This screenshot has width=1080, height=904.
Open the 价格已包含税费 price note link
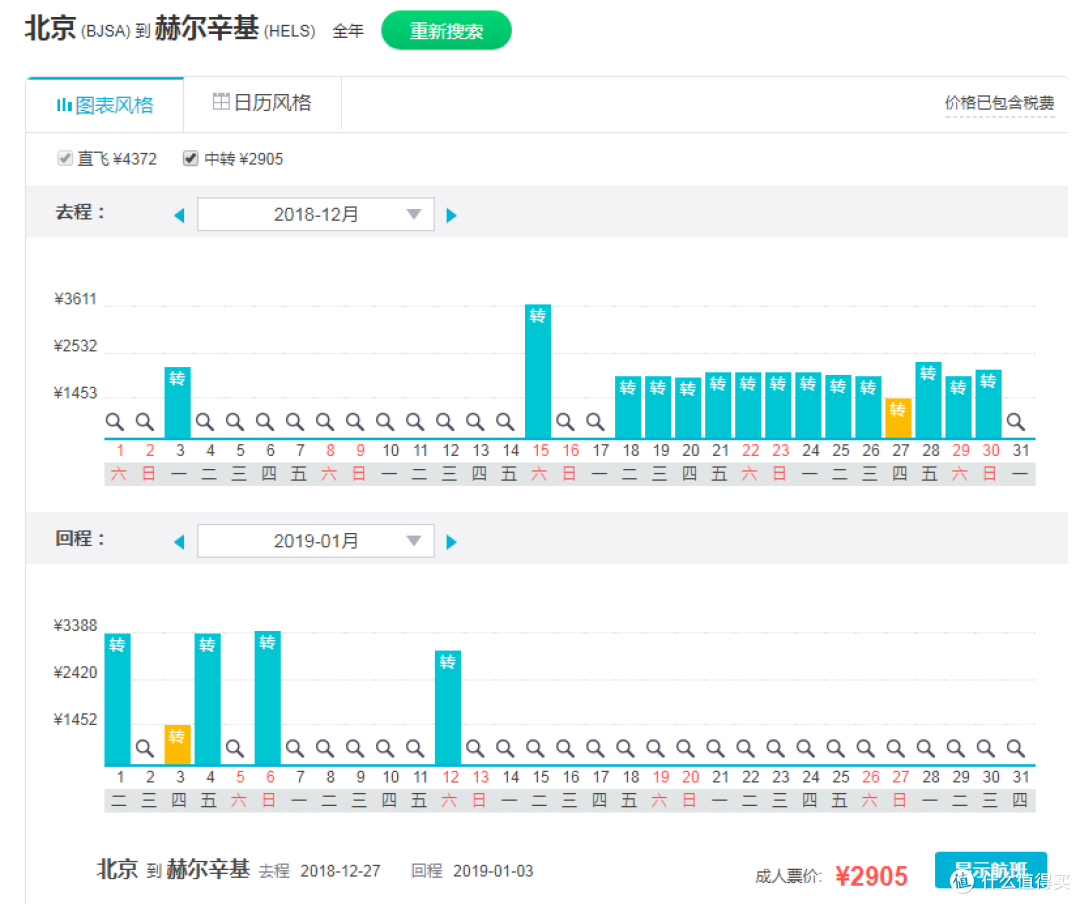point(999,103)
